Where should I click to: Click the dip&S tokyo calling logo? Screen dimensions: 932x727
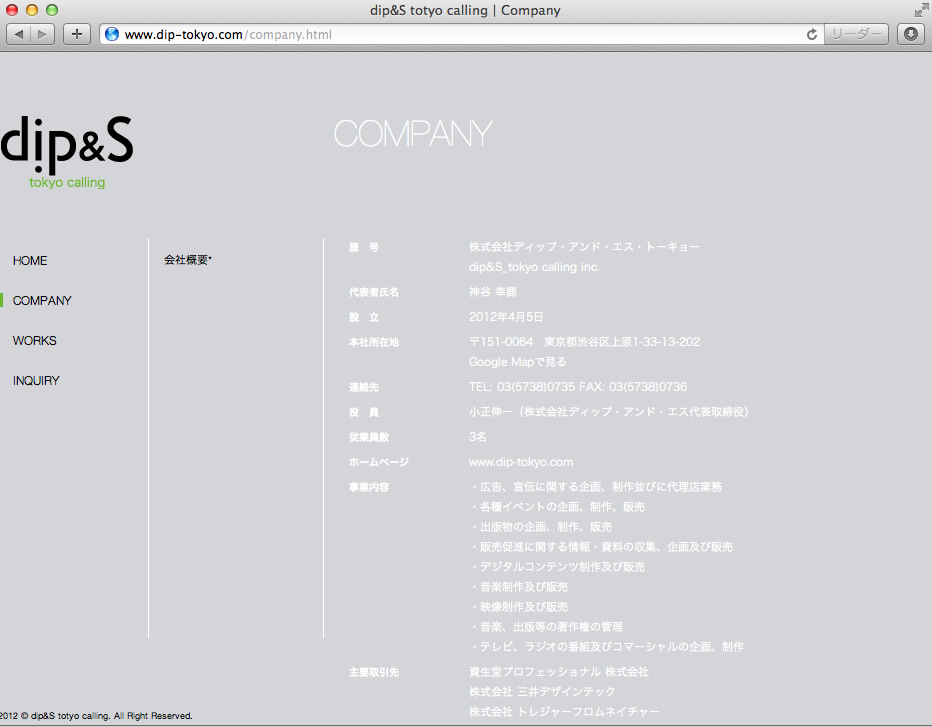(67, 152)
